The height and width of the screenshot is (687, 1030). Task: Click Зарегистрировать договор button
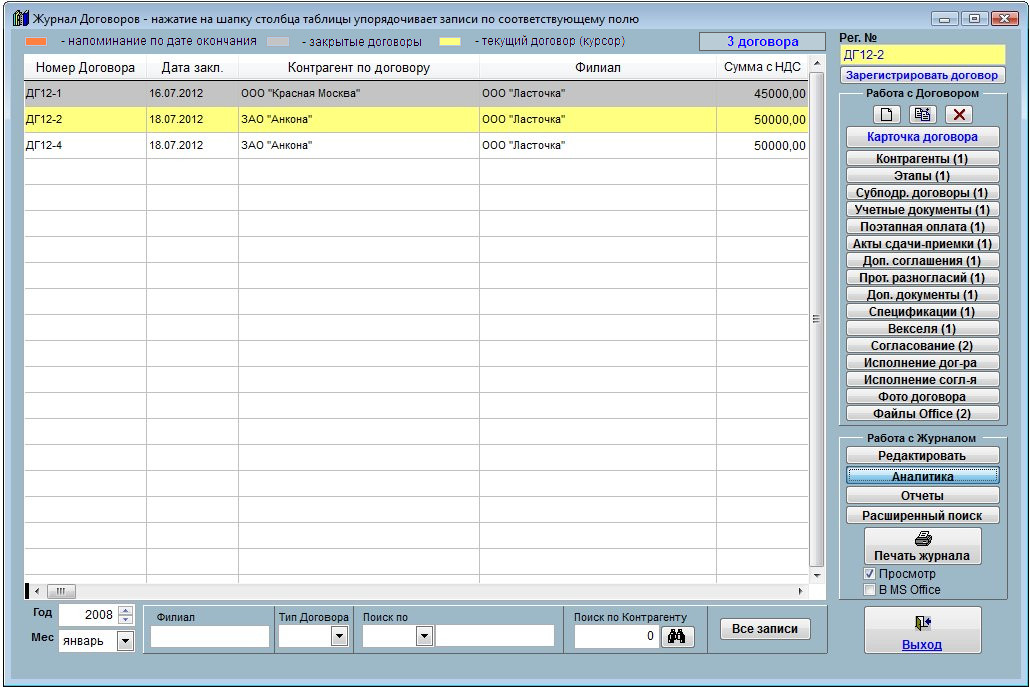922,75
